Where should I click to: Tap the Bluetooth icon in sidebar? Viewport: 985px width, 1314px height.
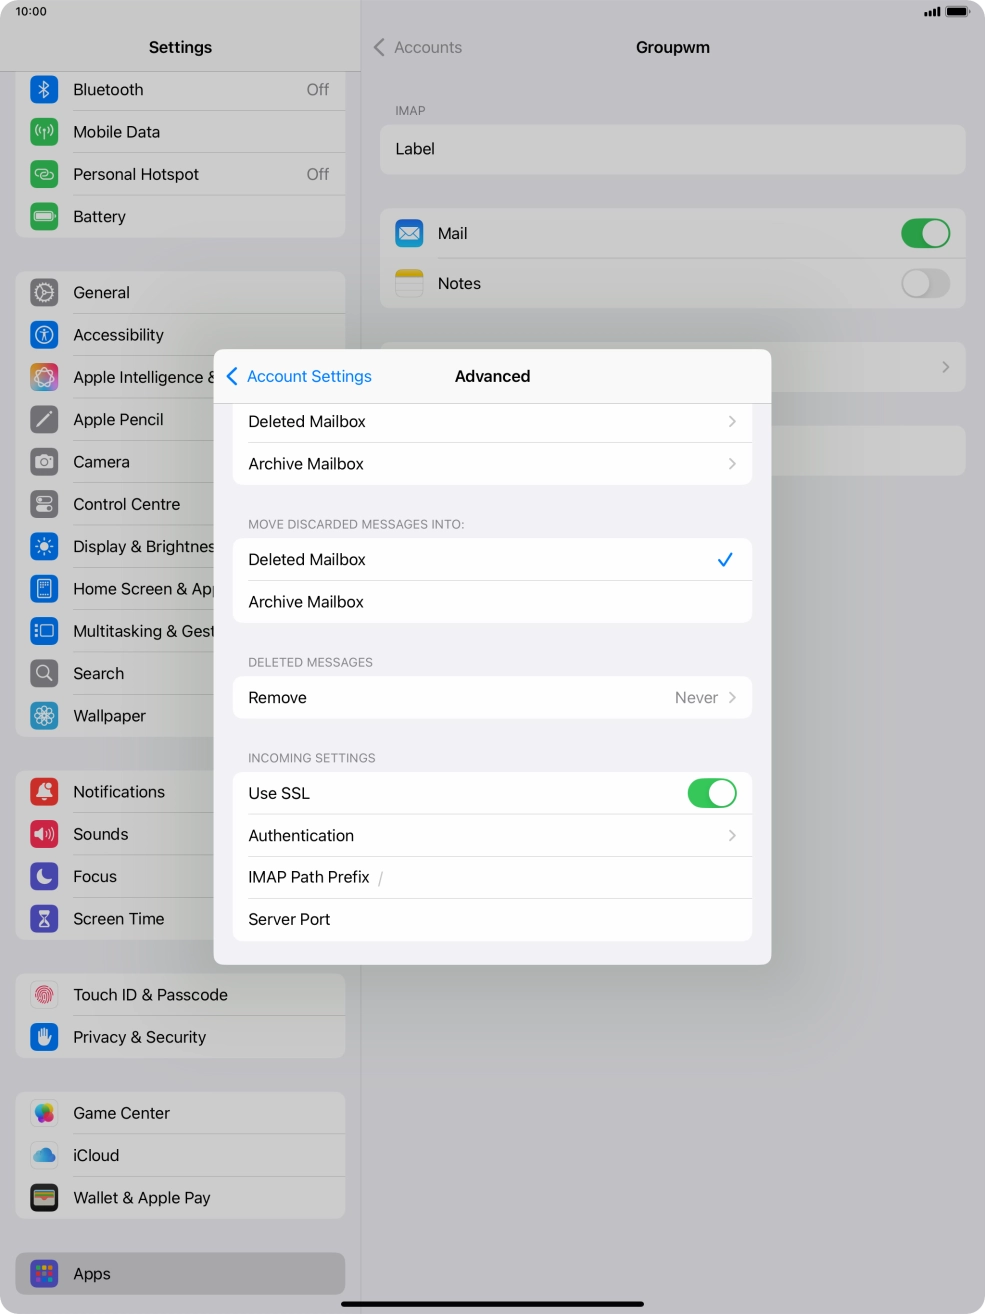pos(44,90)
